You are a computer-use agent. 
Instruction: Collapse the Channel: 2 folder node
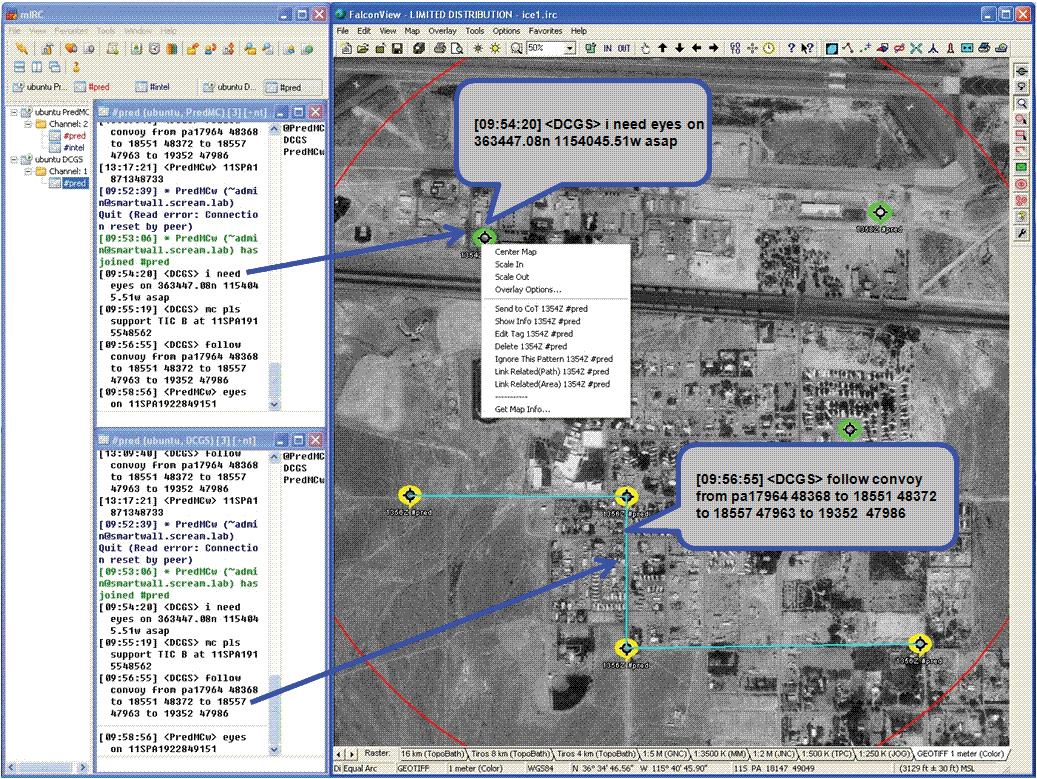coord(28,124)
